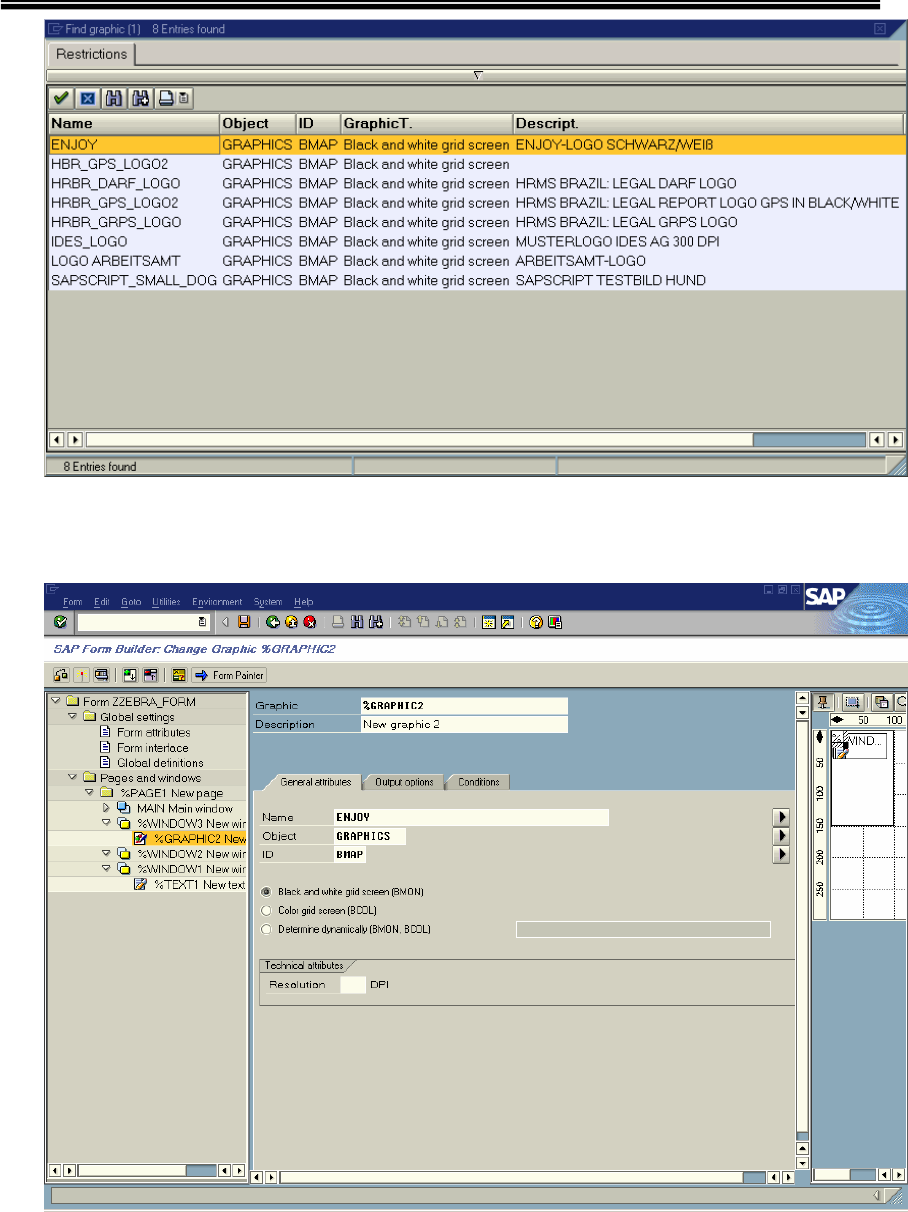The height and width of the screenshot is (1212, 908).
Task: Open the Restrictions expander arrow below the tab
Action: click(x=478, y=74)
